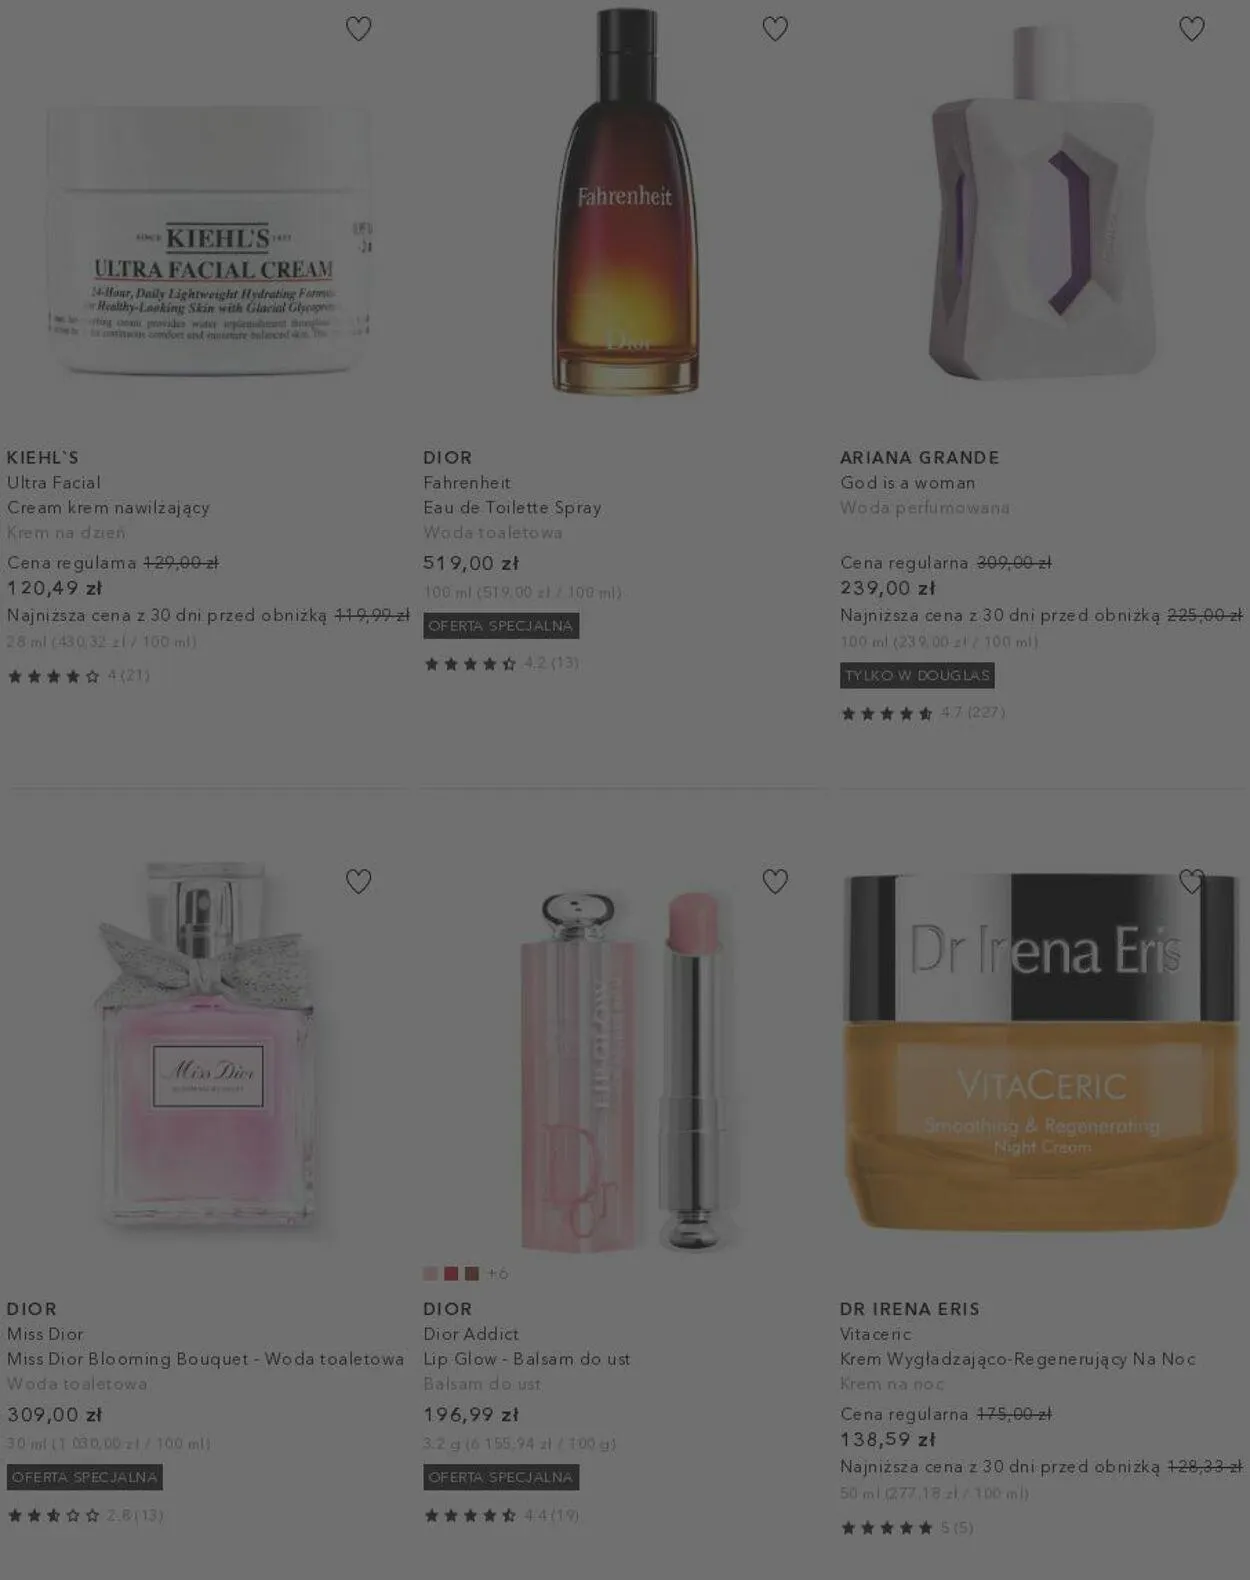The height and width of the screenshot is (1580, 1250).
Task: Save Ariana Grande God is a woman heart
Action: tap(1191, 29)
